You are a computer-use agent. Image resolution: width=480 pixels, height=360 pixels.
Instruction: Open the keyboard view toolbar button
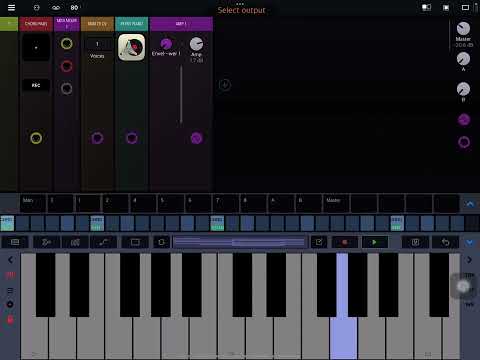(15, 242)
